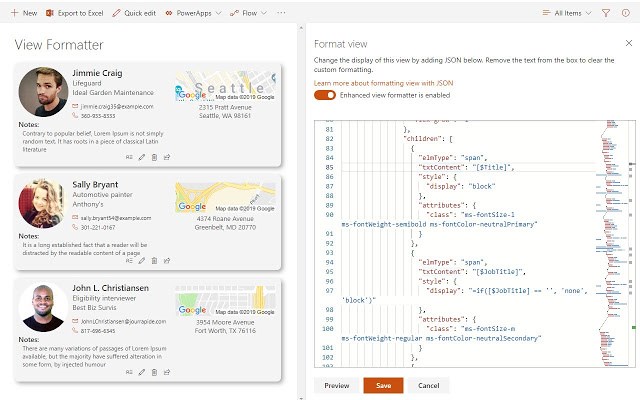Delete John L. Christiansen's card

pos(154,372)
